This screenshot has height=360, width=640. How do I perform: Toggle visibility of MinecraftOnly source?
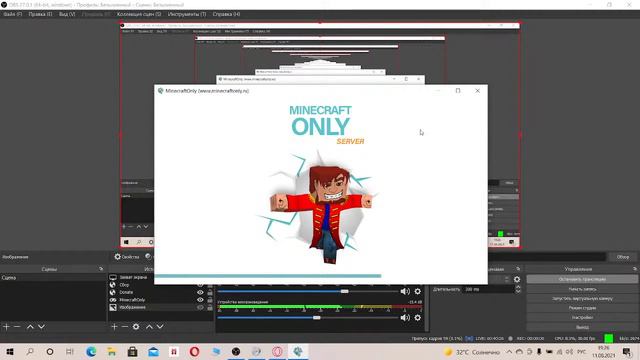click(x=200, y=300)
